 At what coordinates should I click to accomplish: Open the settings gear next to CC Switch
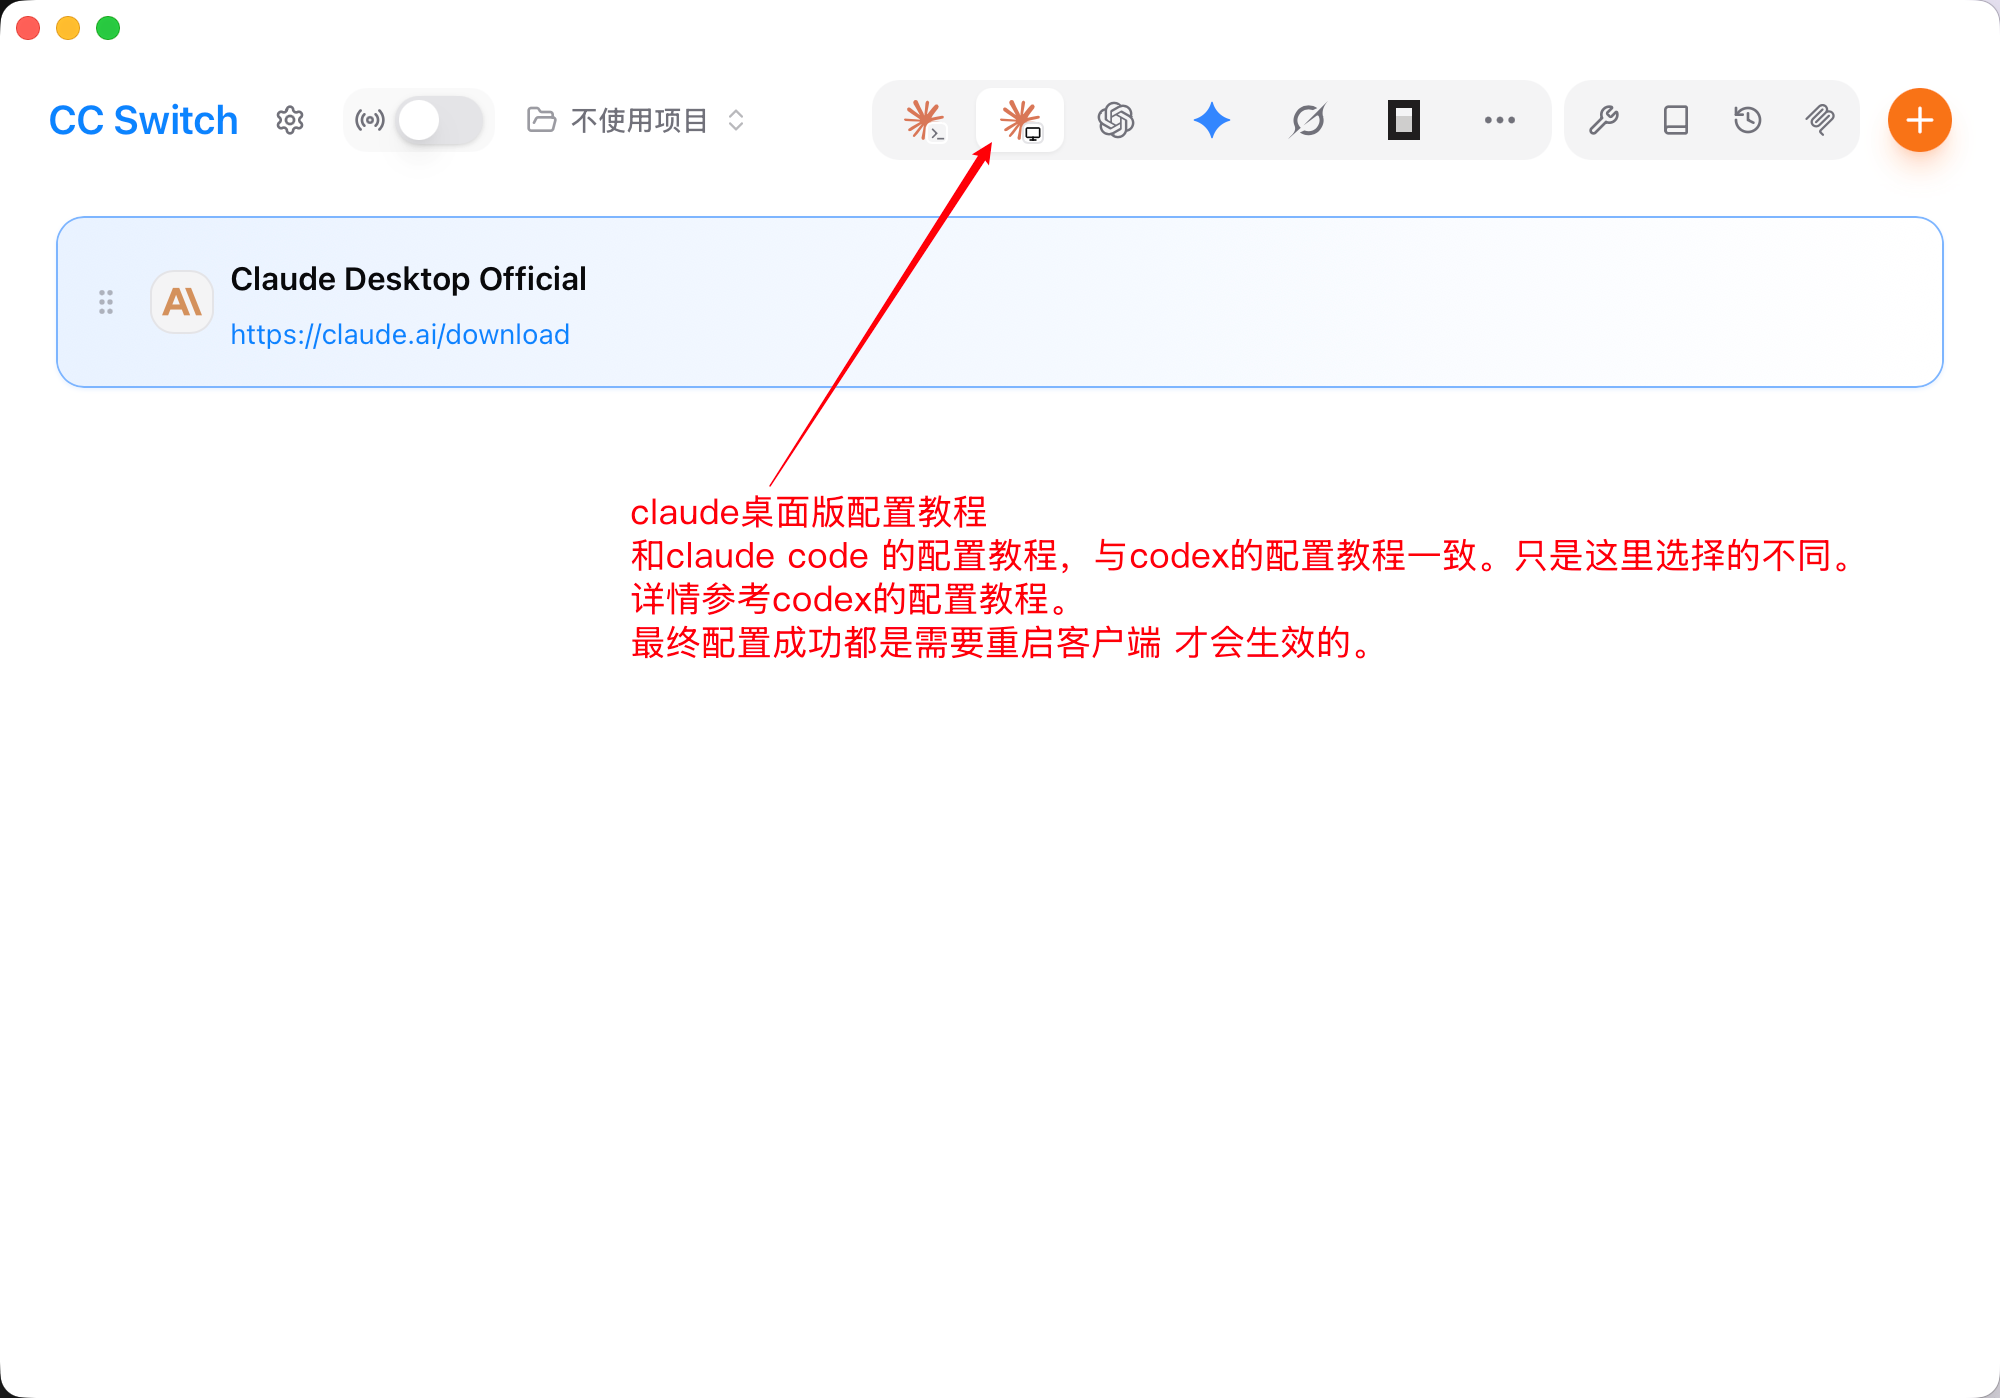pos(290,120)
